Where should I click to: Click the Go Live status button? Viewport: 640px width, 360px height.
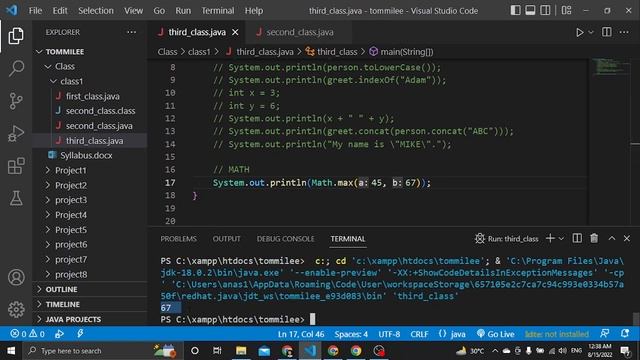click(496, 334)
